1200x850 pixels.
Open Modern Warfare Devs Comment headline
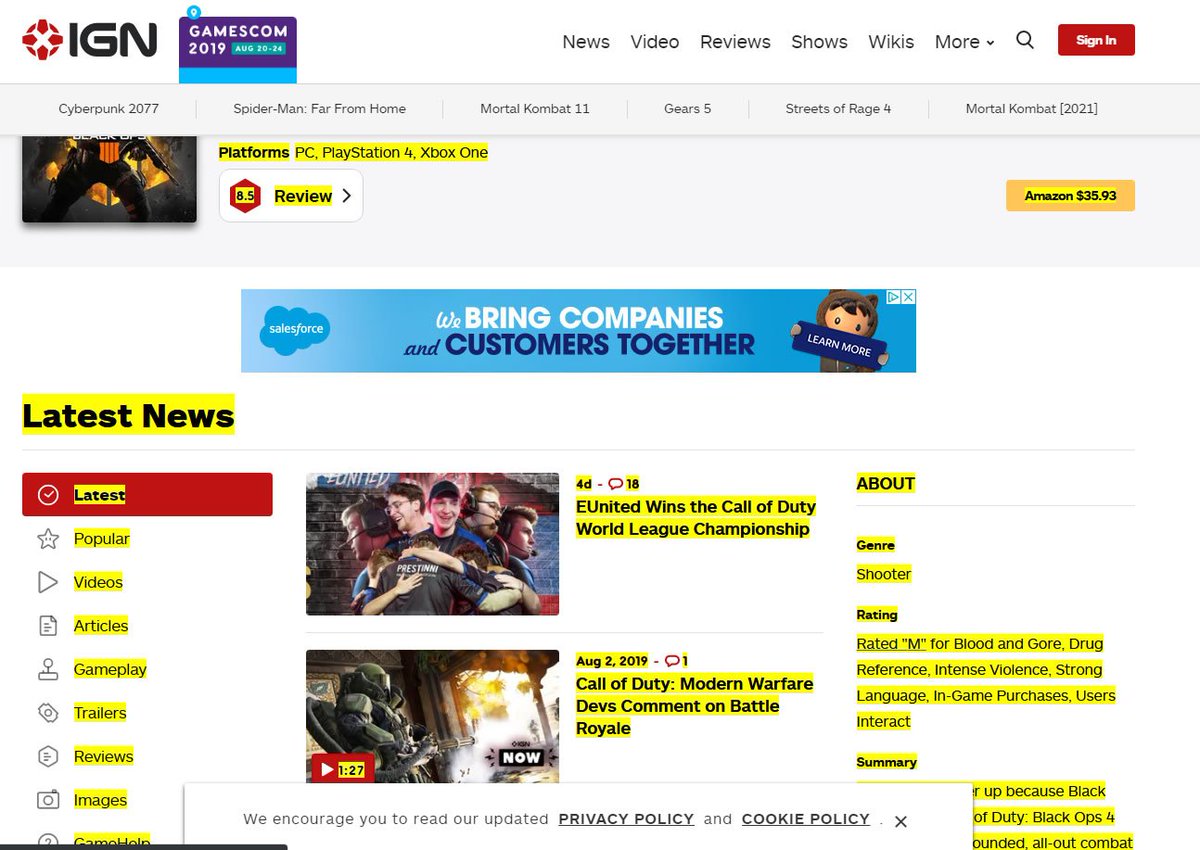click(x=694, y=706)
